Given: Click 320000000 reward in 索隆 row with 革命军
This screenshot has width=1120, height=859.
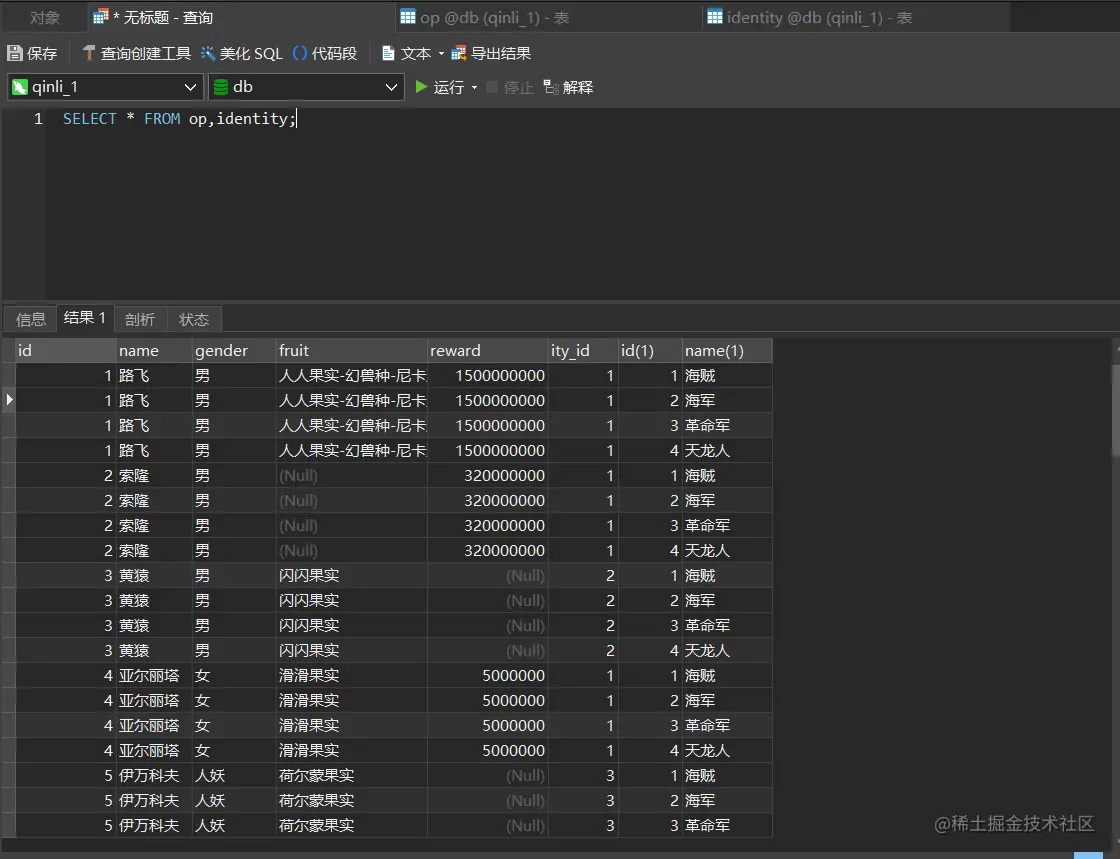Looking at the screenshot, I should tap(488, 526).
